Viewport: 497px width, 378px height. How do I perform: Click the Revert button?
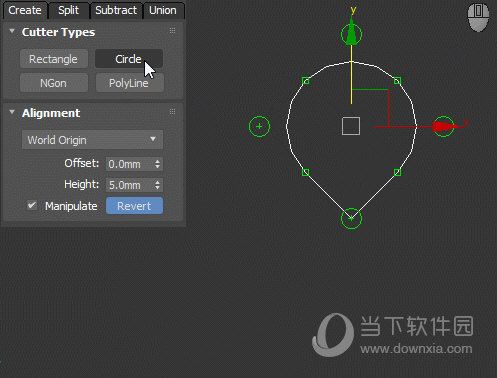click(134, 206)
